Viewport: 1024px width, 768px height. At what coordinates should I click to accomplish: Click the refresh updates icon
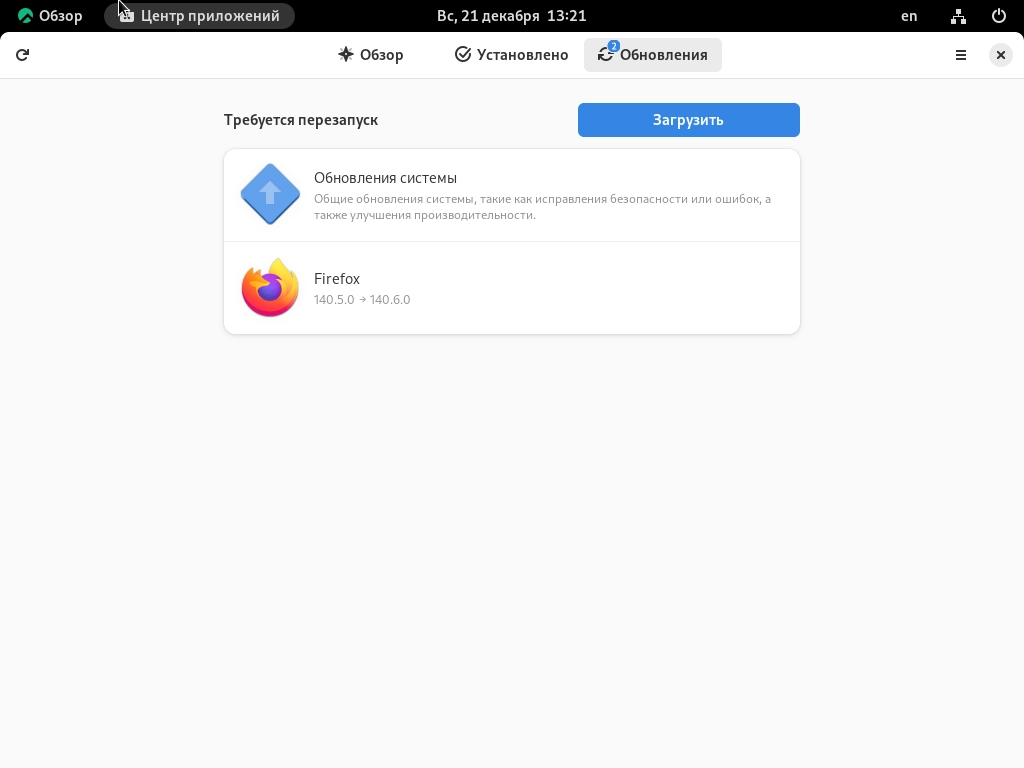22,55
